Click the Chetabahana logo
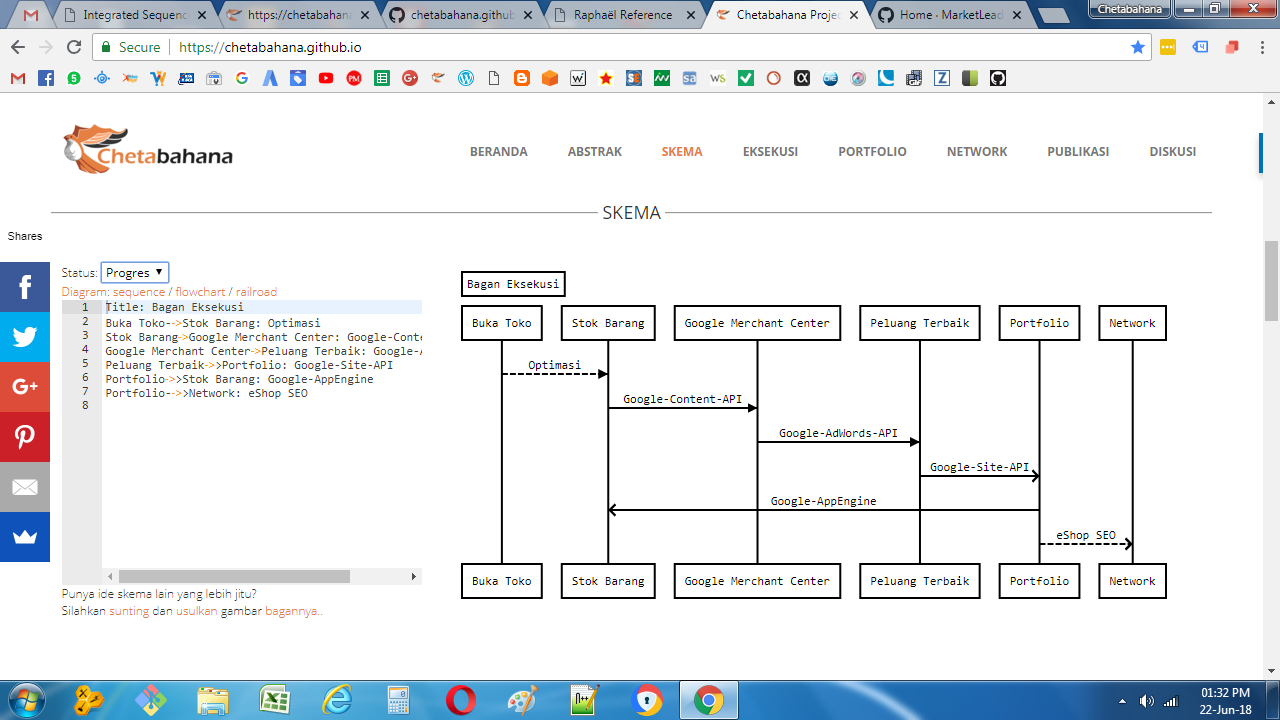 tap(147, 150)
